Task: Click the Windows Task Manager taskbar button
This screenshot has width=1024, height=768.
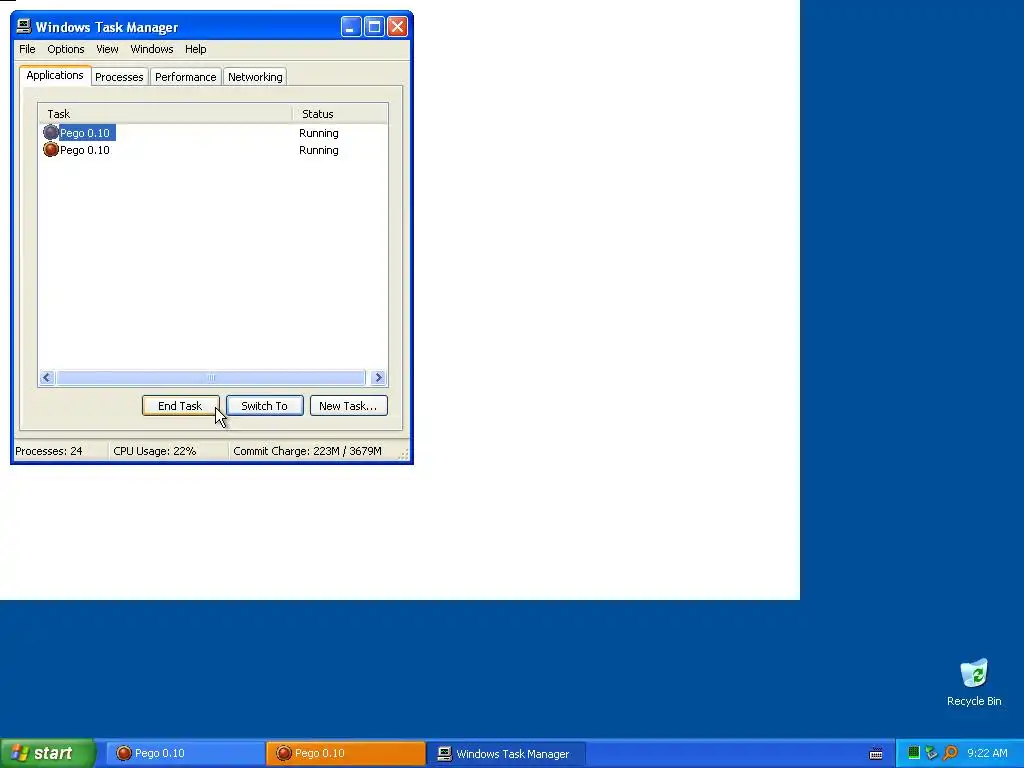Action: click(506, 754)
